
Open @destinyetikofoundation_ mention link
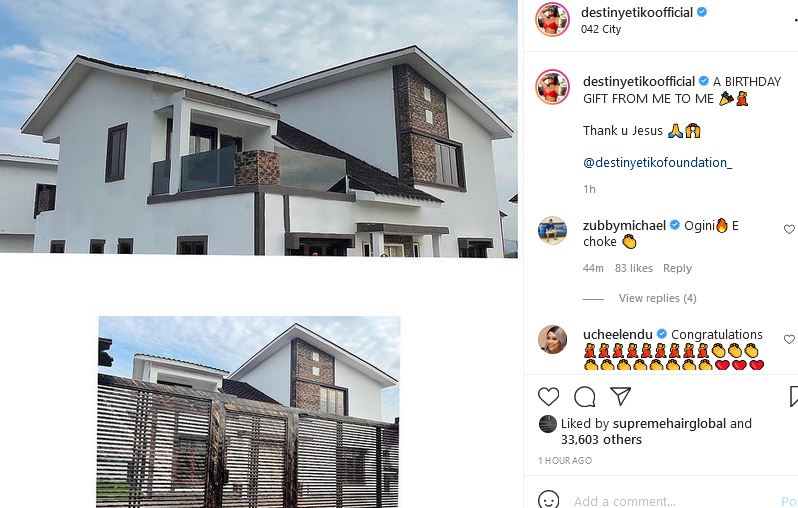pos(658,163)
